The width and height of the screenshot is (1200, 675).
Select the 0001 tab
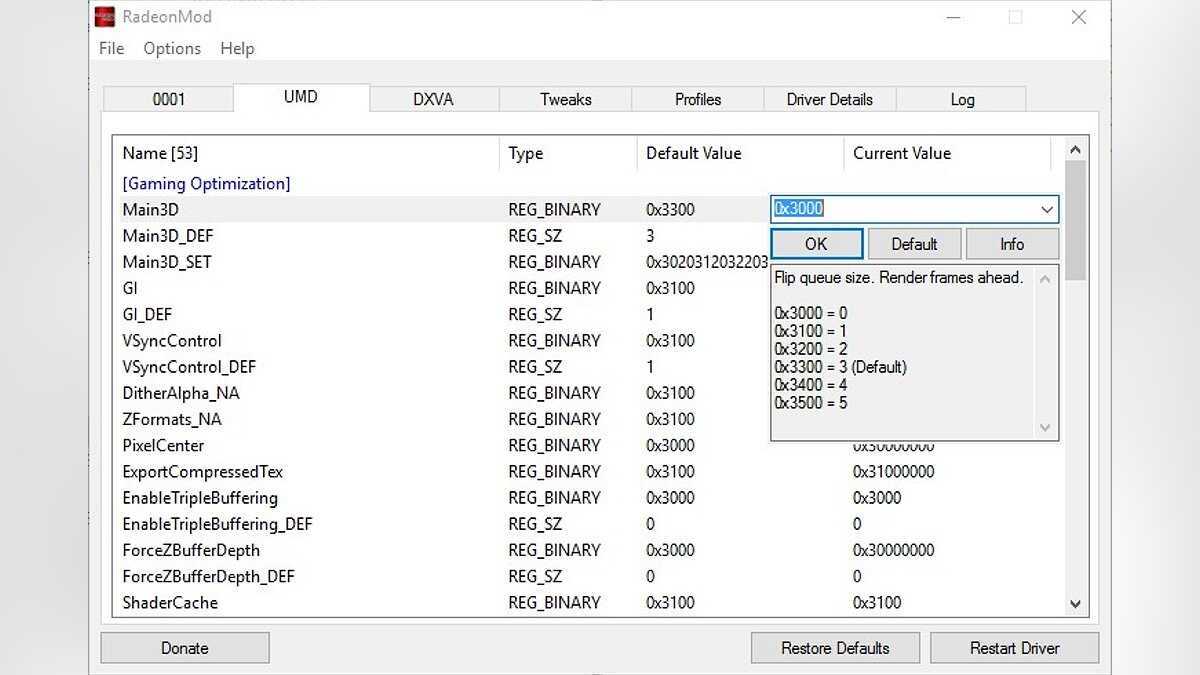point(168,99)
